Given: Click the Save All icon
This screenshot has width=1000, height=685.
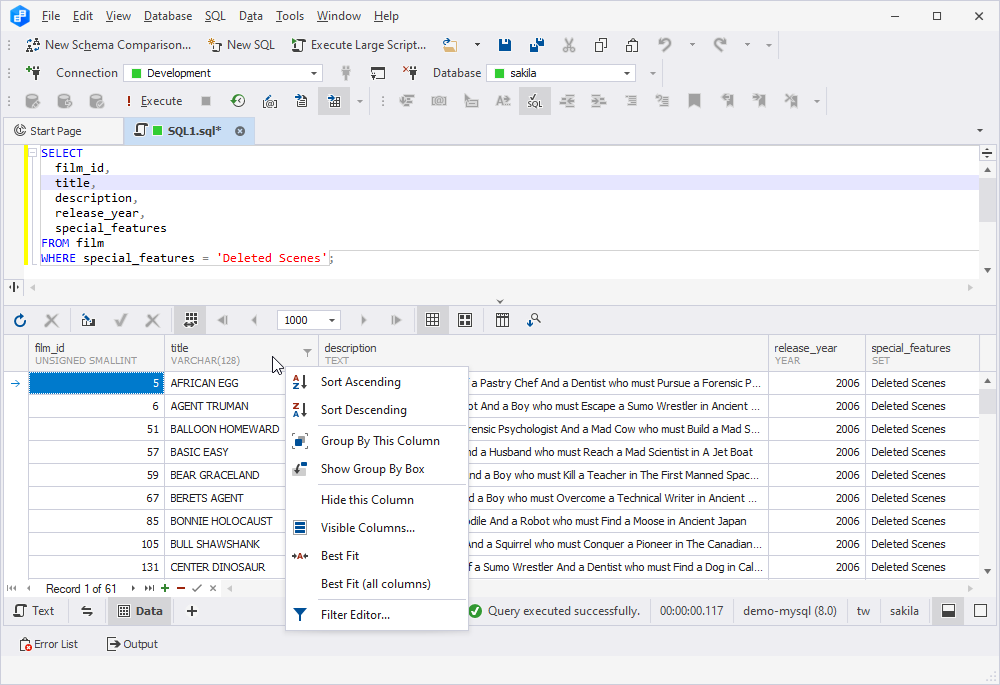Looking at the screenshot, I should click(537, 45).
